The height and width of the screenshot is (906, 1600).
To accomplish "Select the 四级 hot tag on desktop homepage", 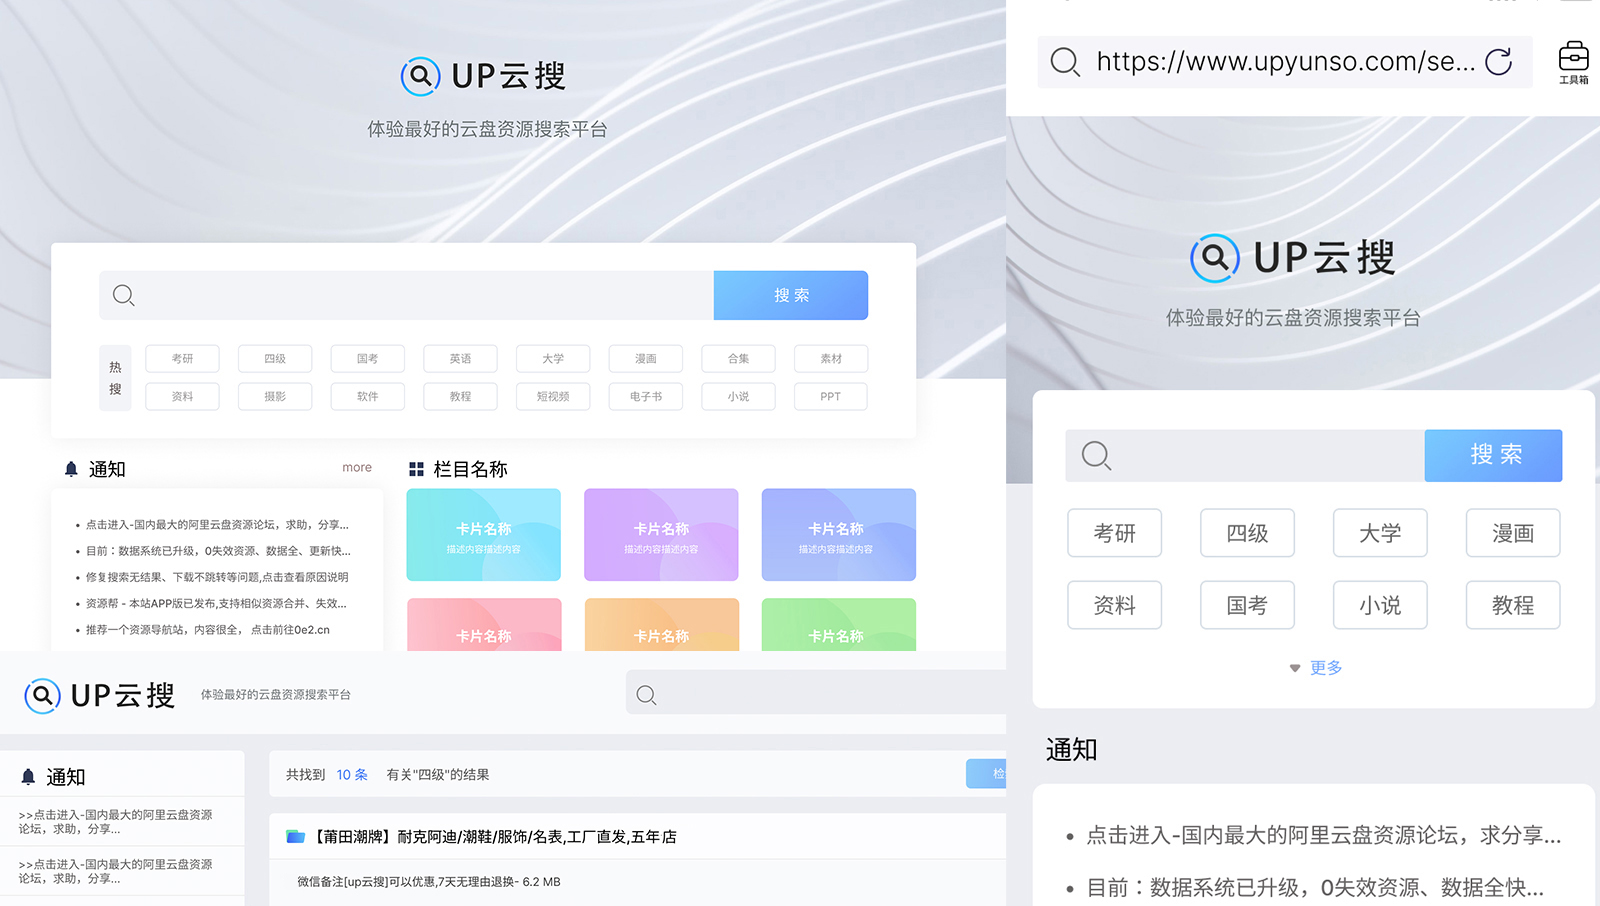I will pyautogui.click(x=275, y=358).
